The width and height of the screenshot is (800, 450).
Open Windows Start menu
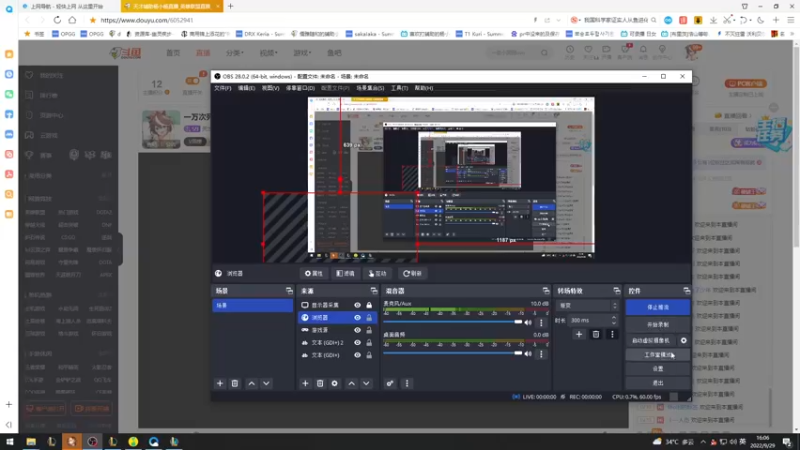point(9,441)
